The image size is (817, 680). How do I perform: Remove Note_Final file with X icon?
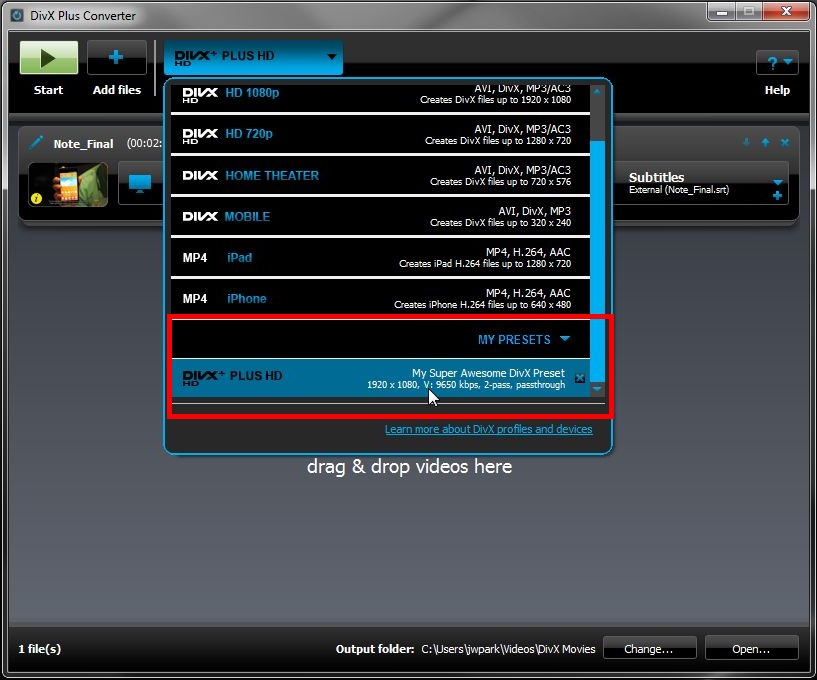785,143
